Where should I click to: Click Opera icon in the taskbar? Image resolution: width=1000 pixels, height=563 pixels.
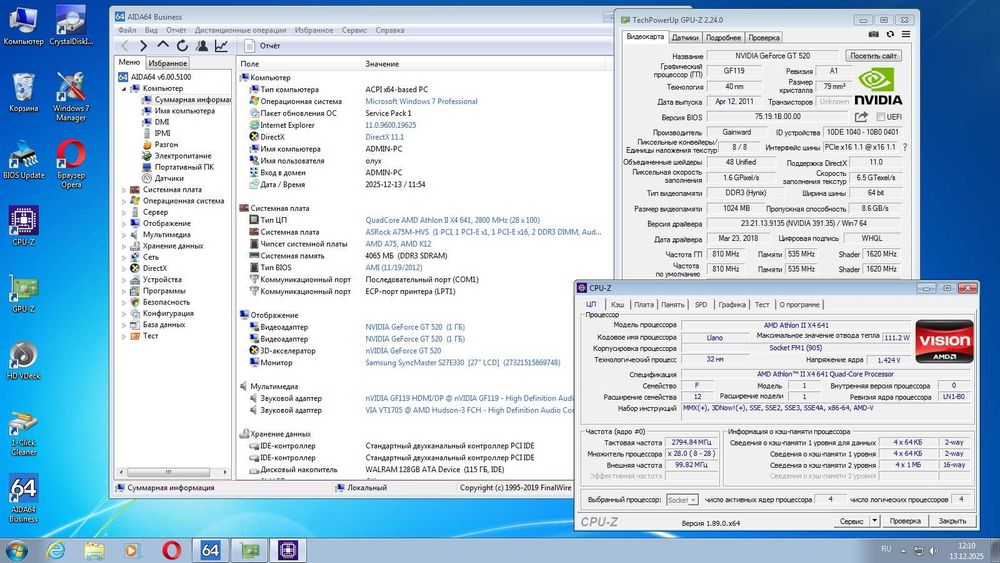171,550
